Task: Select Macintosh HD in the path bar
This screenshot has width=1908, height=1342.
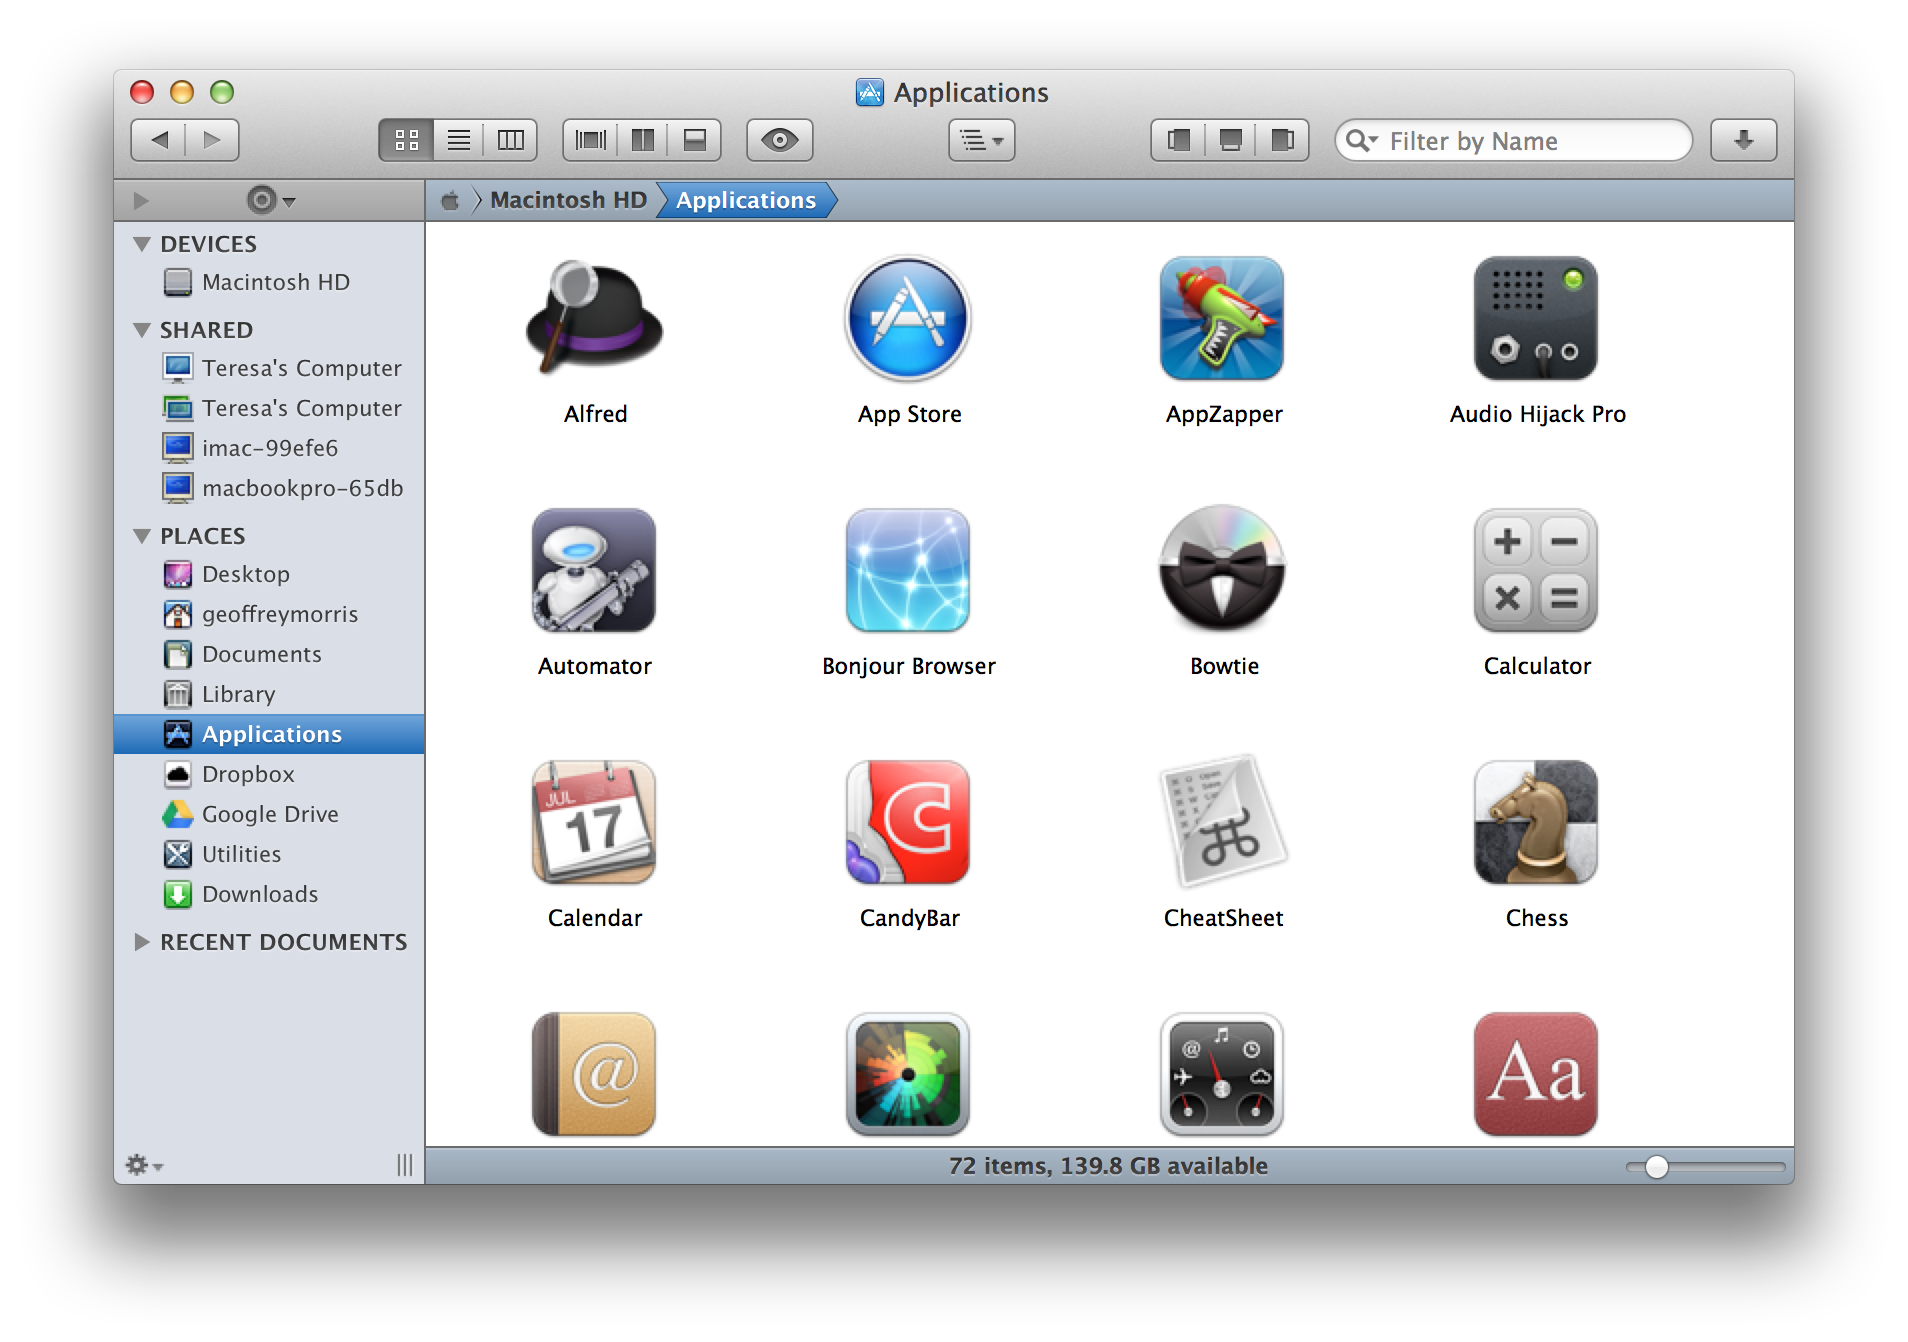Action: click(x=566, y=200)
